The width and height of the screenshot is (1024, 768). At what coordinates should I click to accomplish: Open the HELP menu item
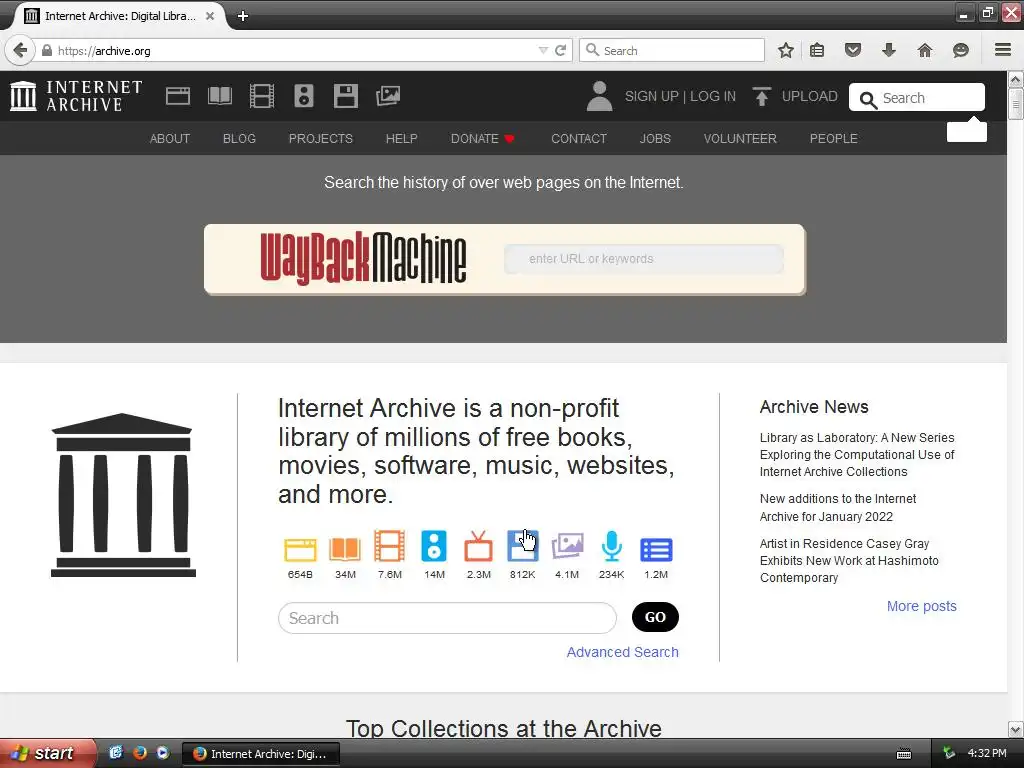coord(401,138)
